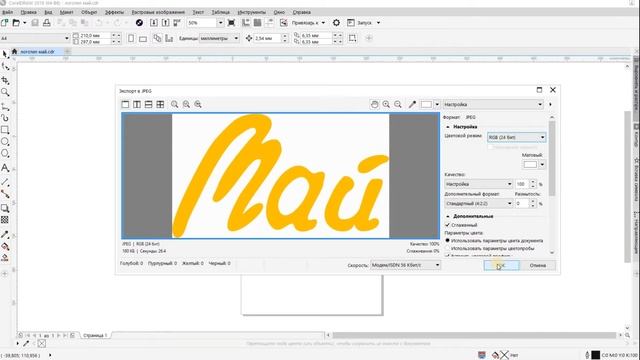Open the Options gear in main toolbar

[x=336, y=23]
